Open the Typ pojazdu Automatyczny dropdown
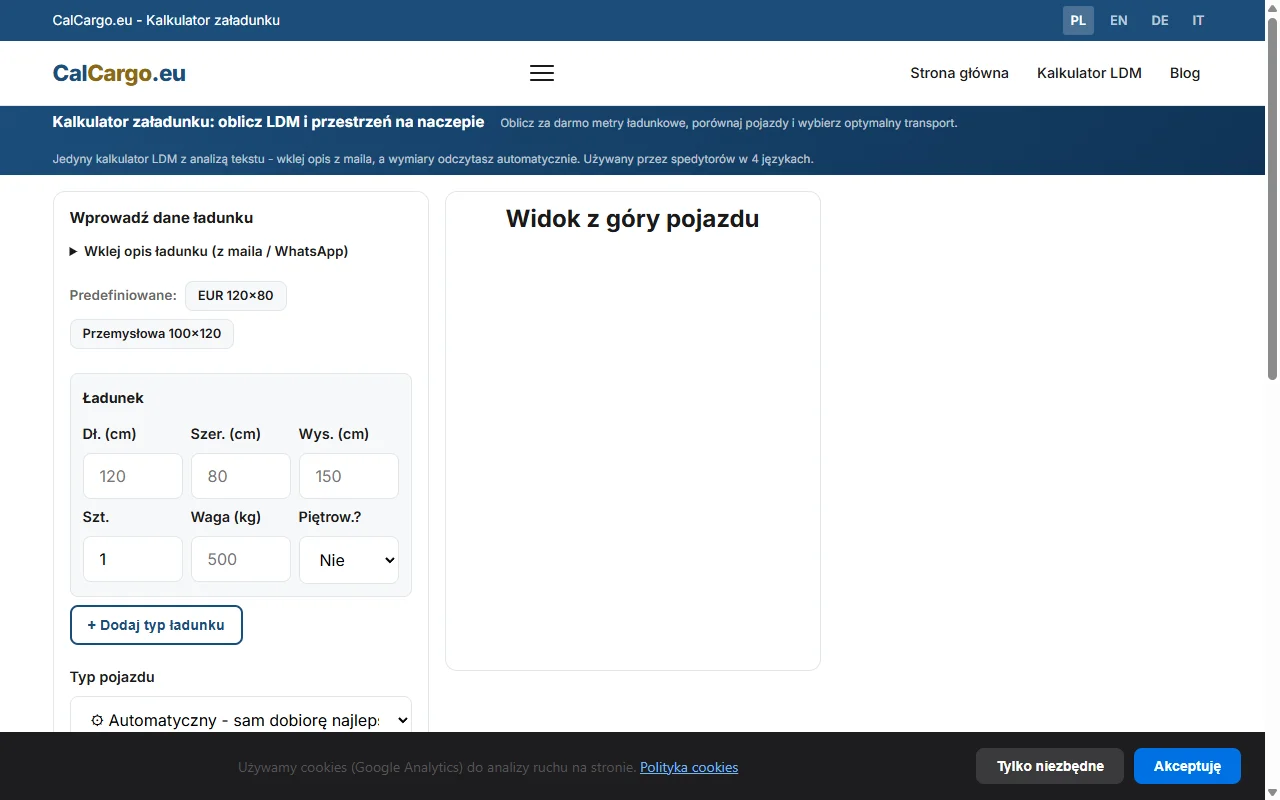 tap(240, 719)
